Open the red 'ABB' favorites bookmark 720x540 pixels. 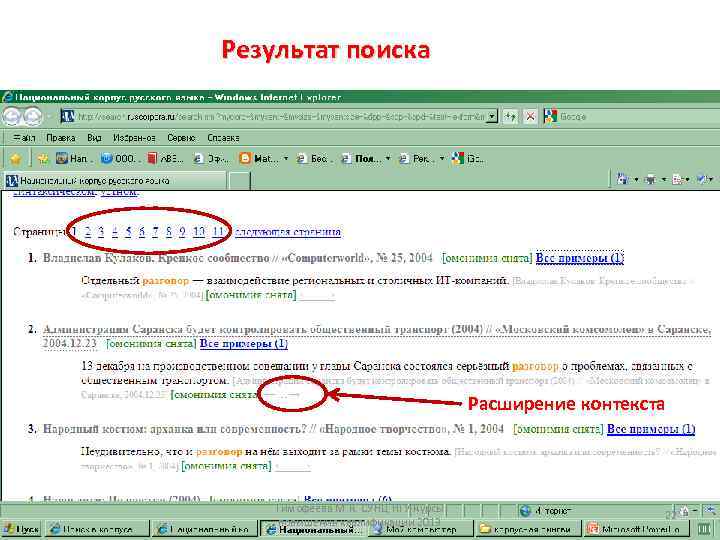tap(165, 159)
